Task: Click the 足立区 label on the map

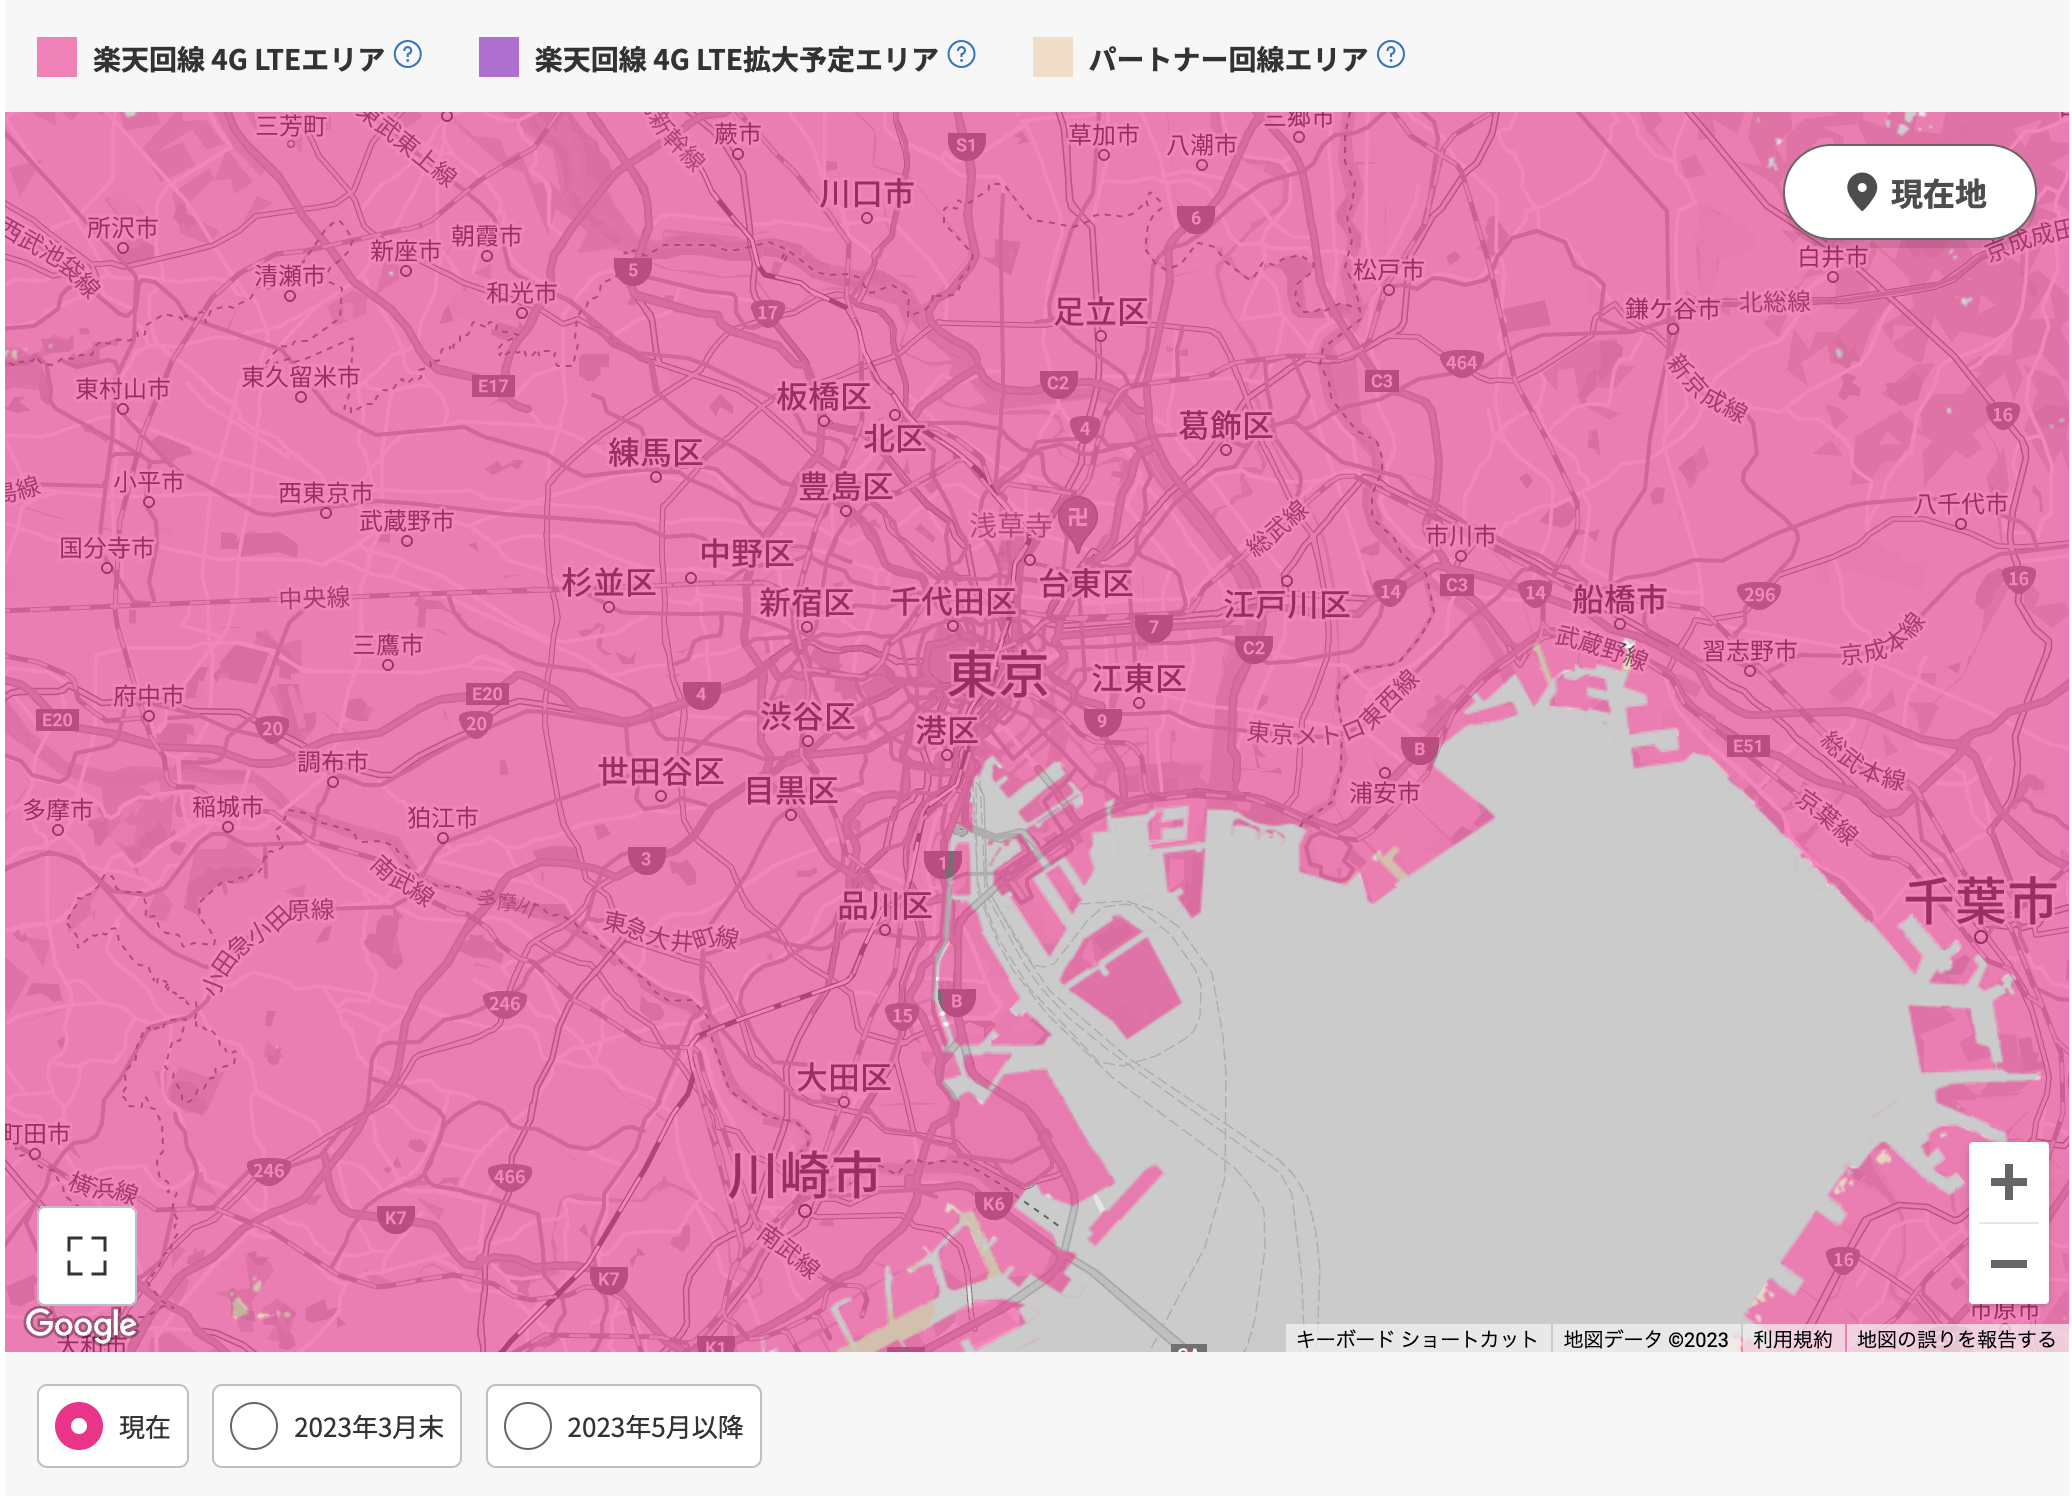Action: (1100, 311)
